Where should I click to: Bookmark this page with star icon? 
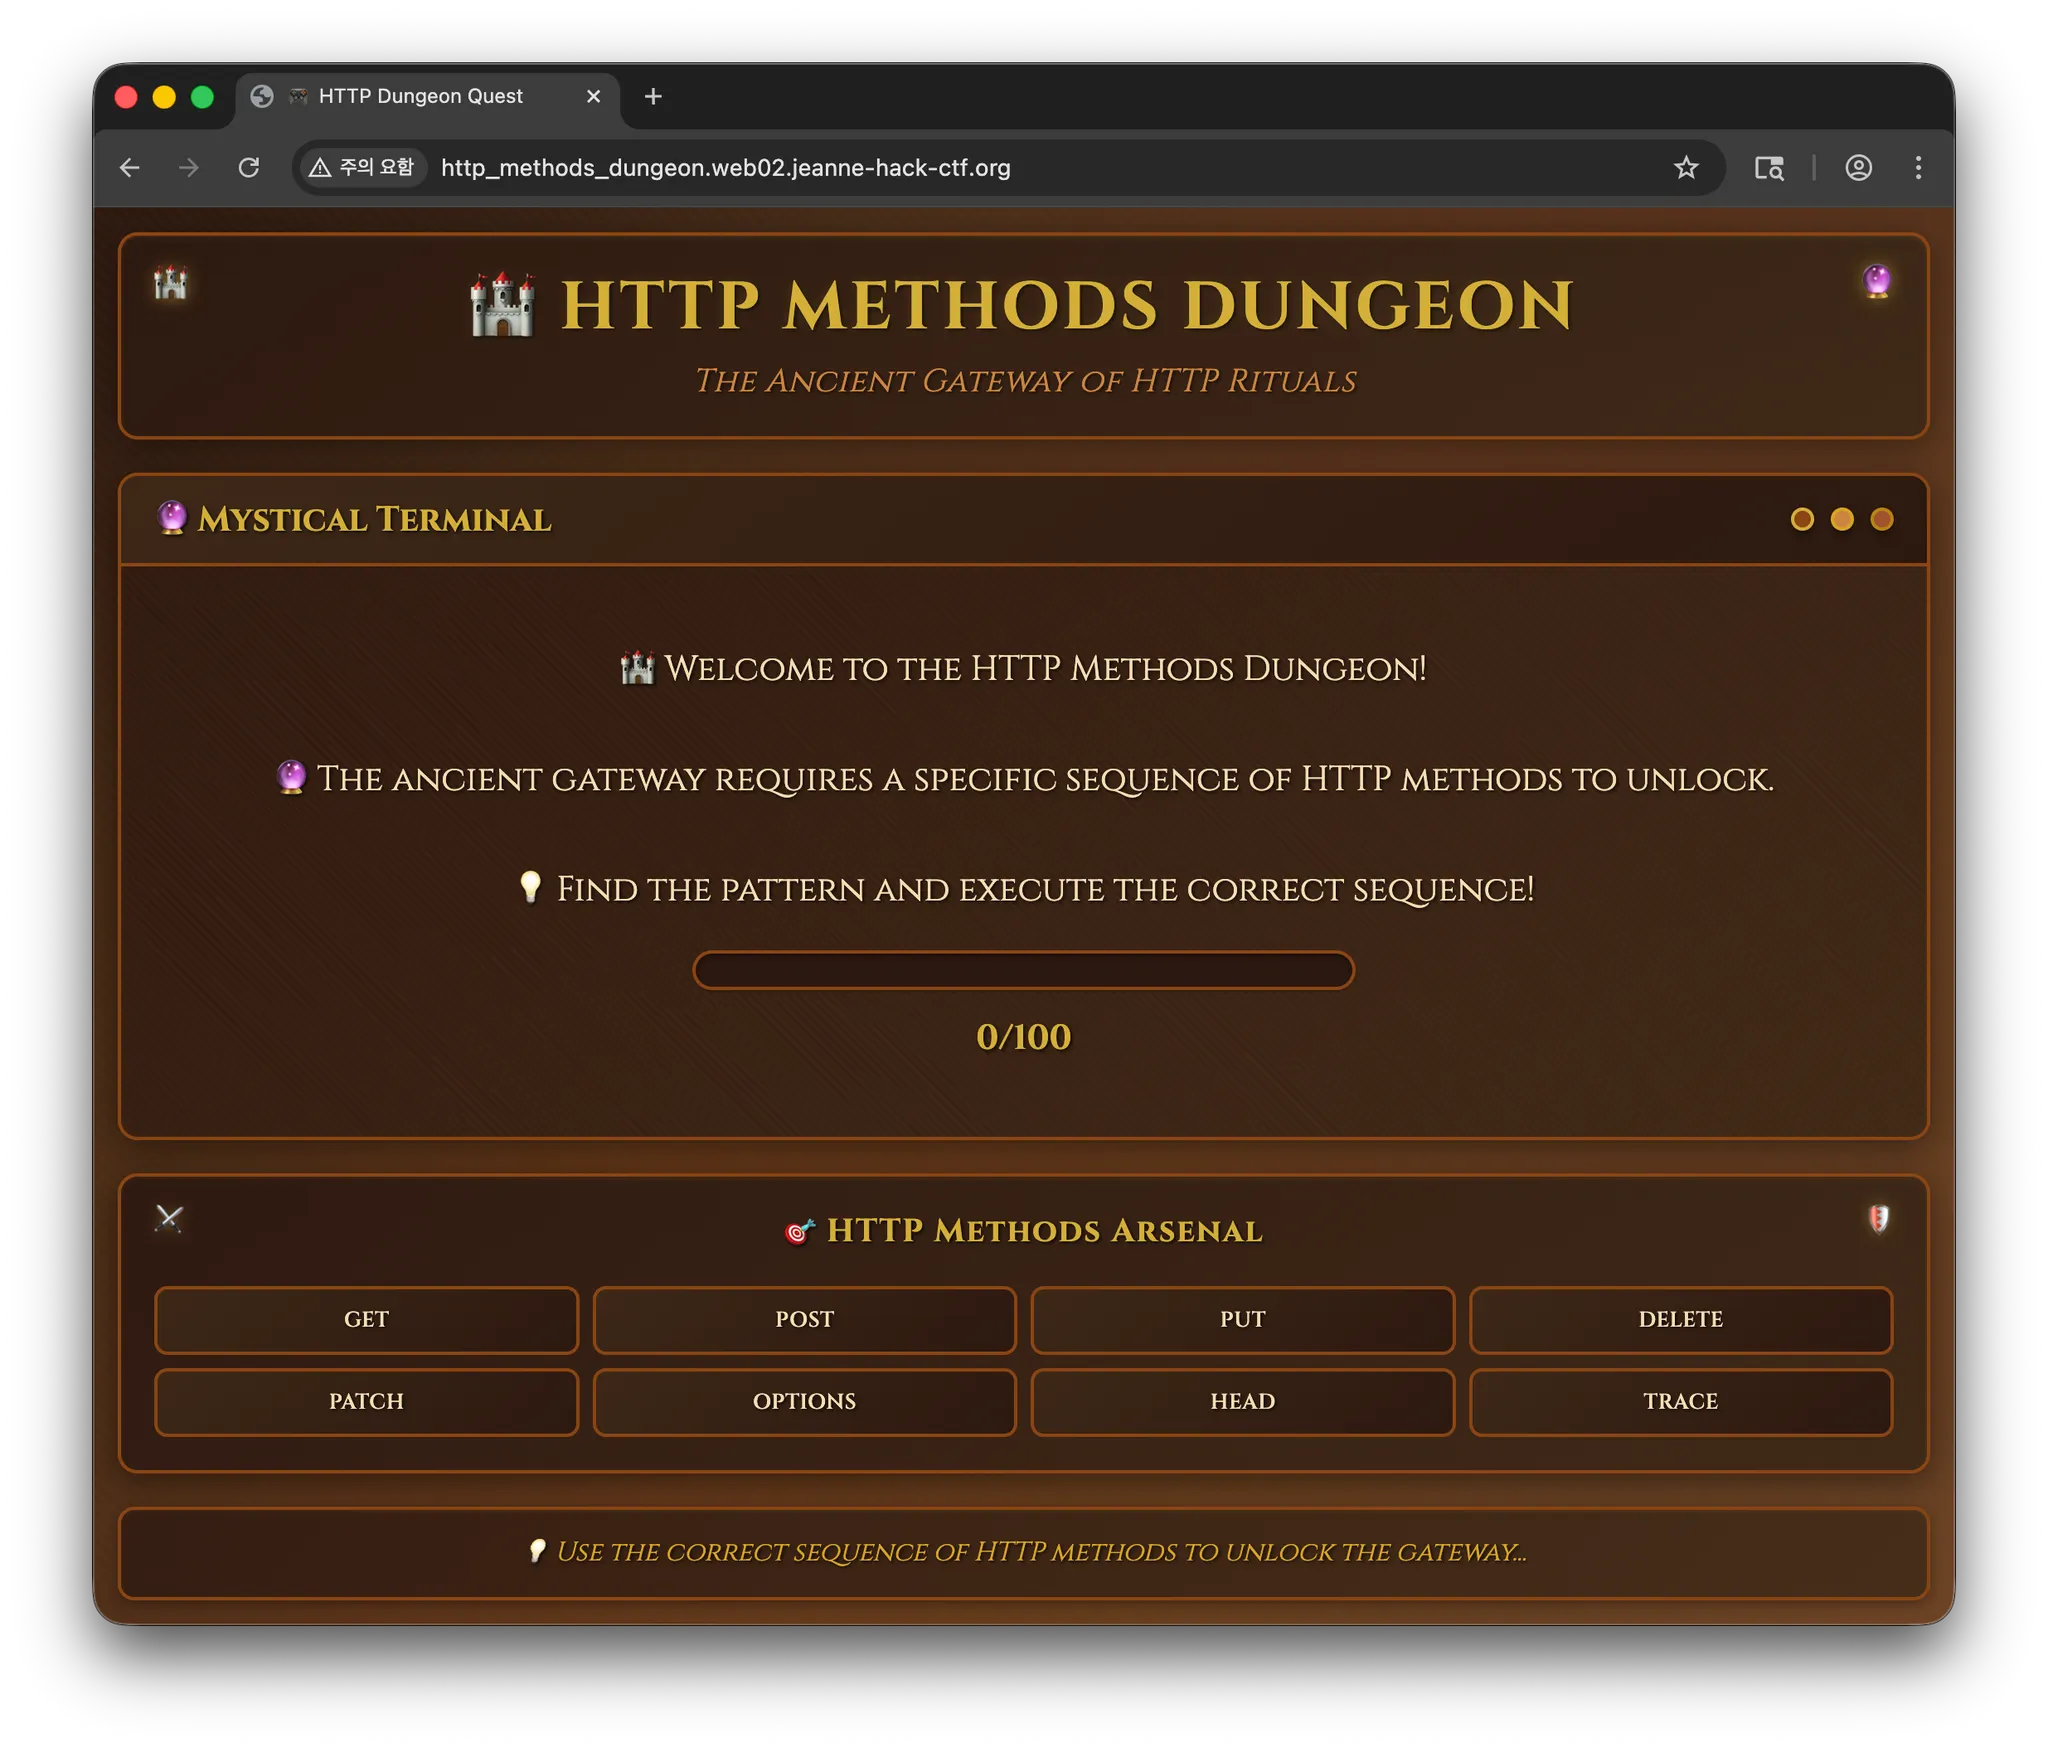1686,168
